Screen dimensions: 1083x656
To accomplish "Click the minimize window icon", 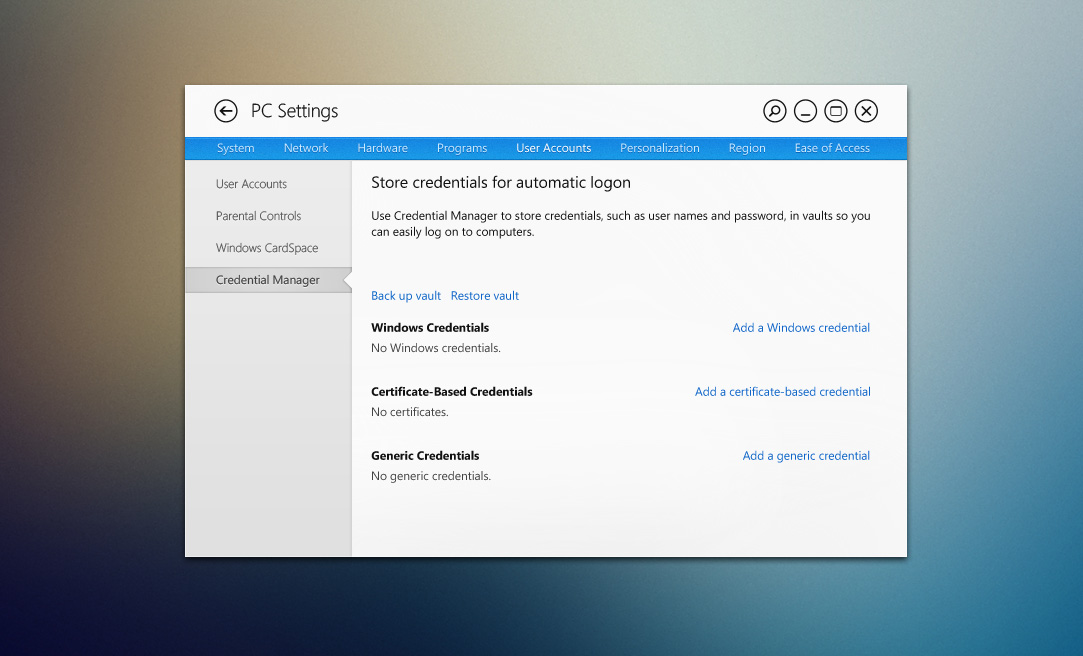I will pyautogui.click(x=805, y=111).
